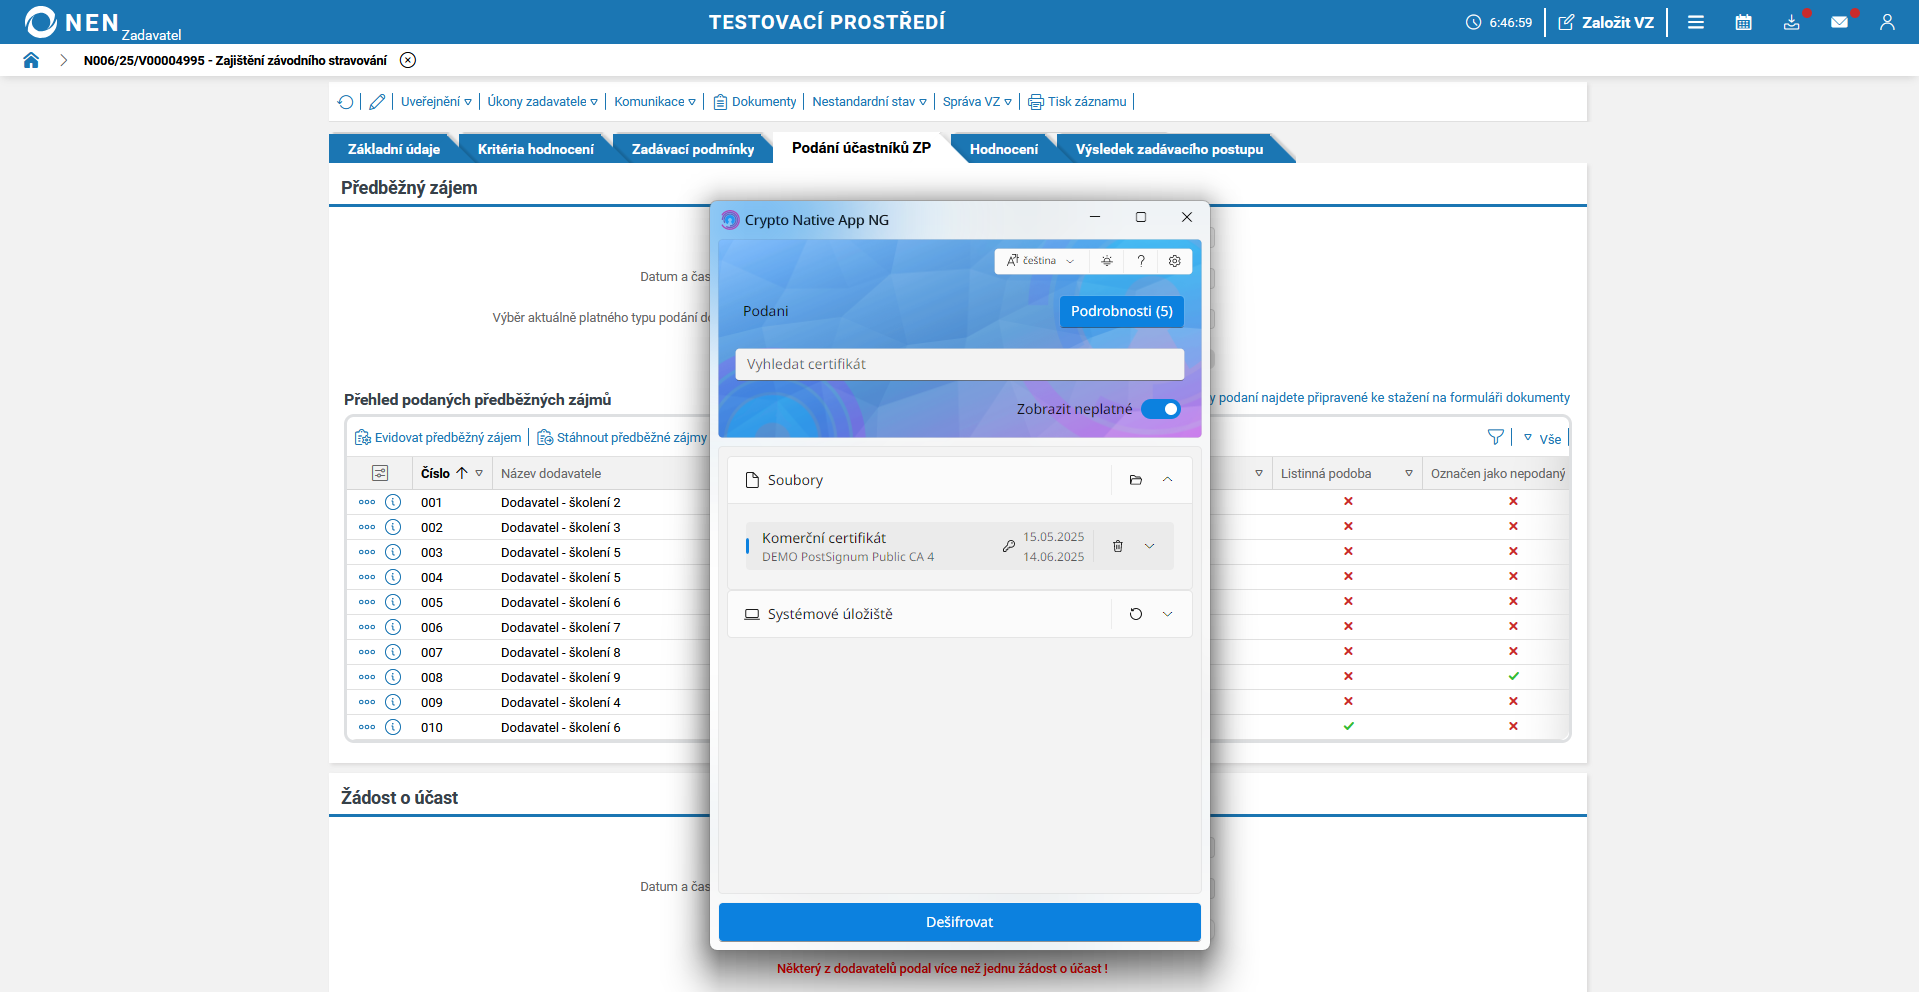This screenshot has height=992, width=1919.
Task: Show info for row 010
Action: click(393, 727)
